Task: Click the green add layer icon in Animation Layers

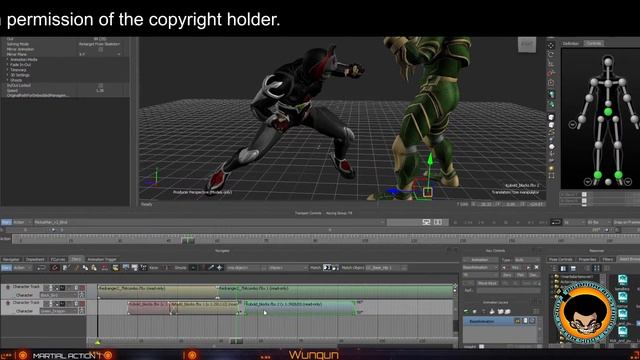Action: (466, 311)
